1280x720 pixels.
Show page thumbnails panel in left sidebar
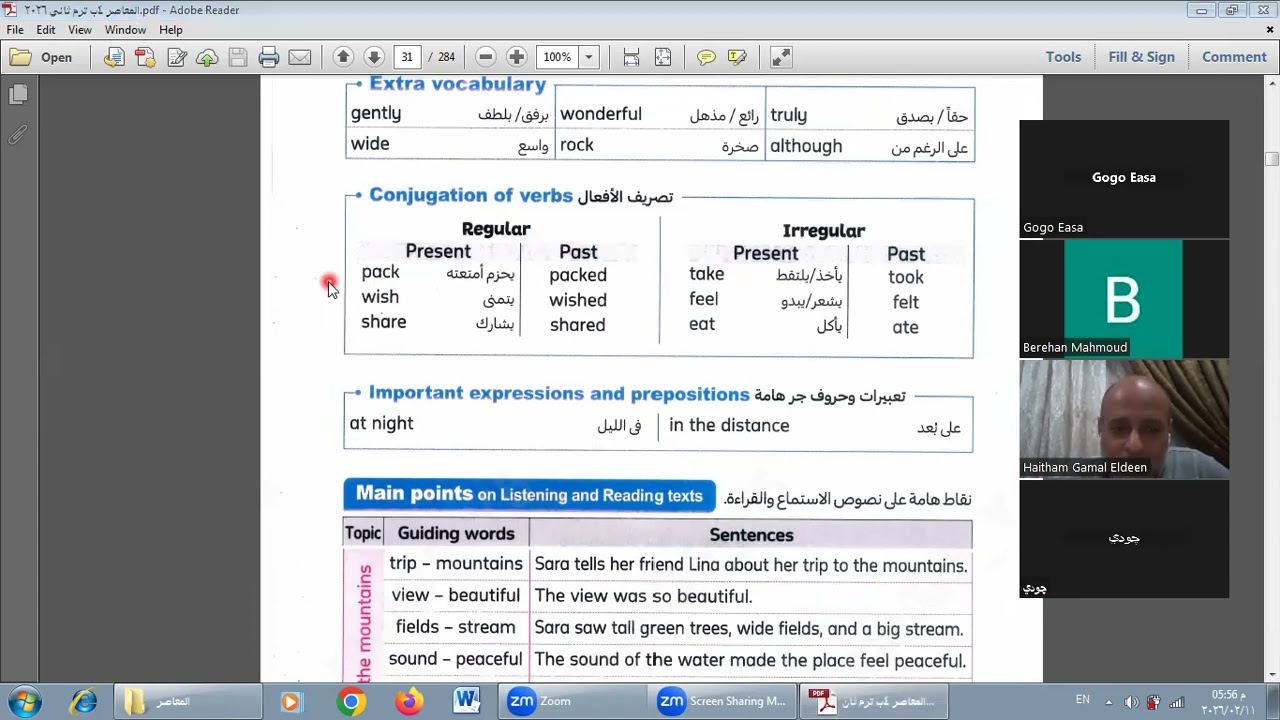[18, 94]
